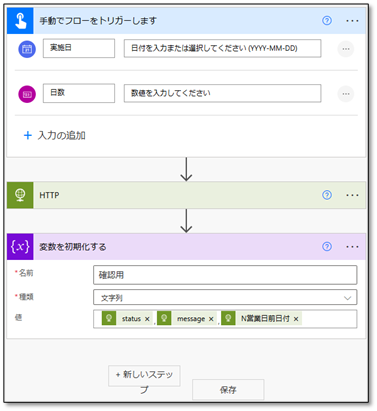Screen dimensions: 377x411
Task: Click the date description placeholder field
Action: [x=223, y=48]
